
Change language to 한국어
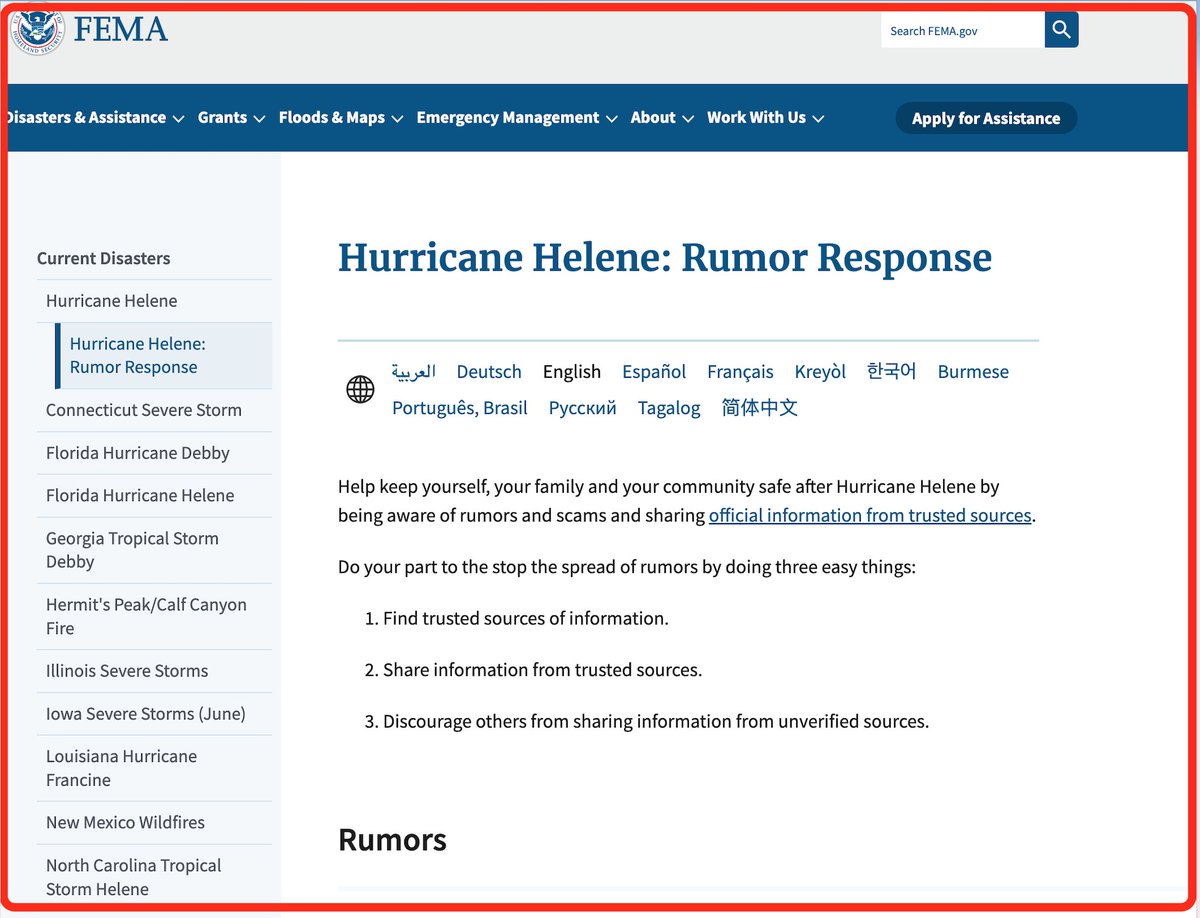[890, 370]
